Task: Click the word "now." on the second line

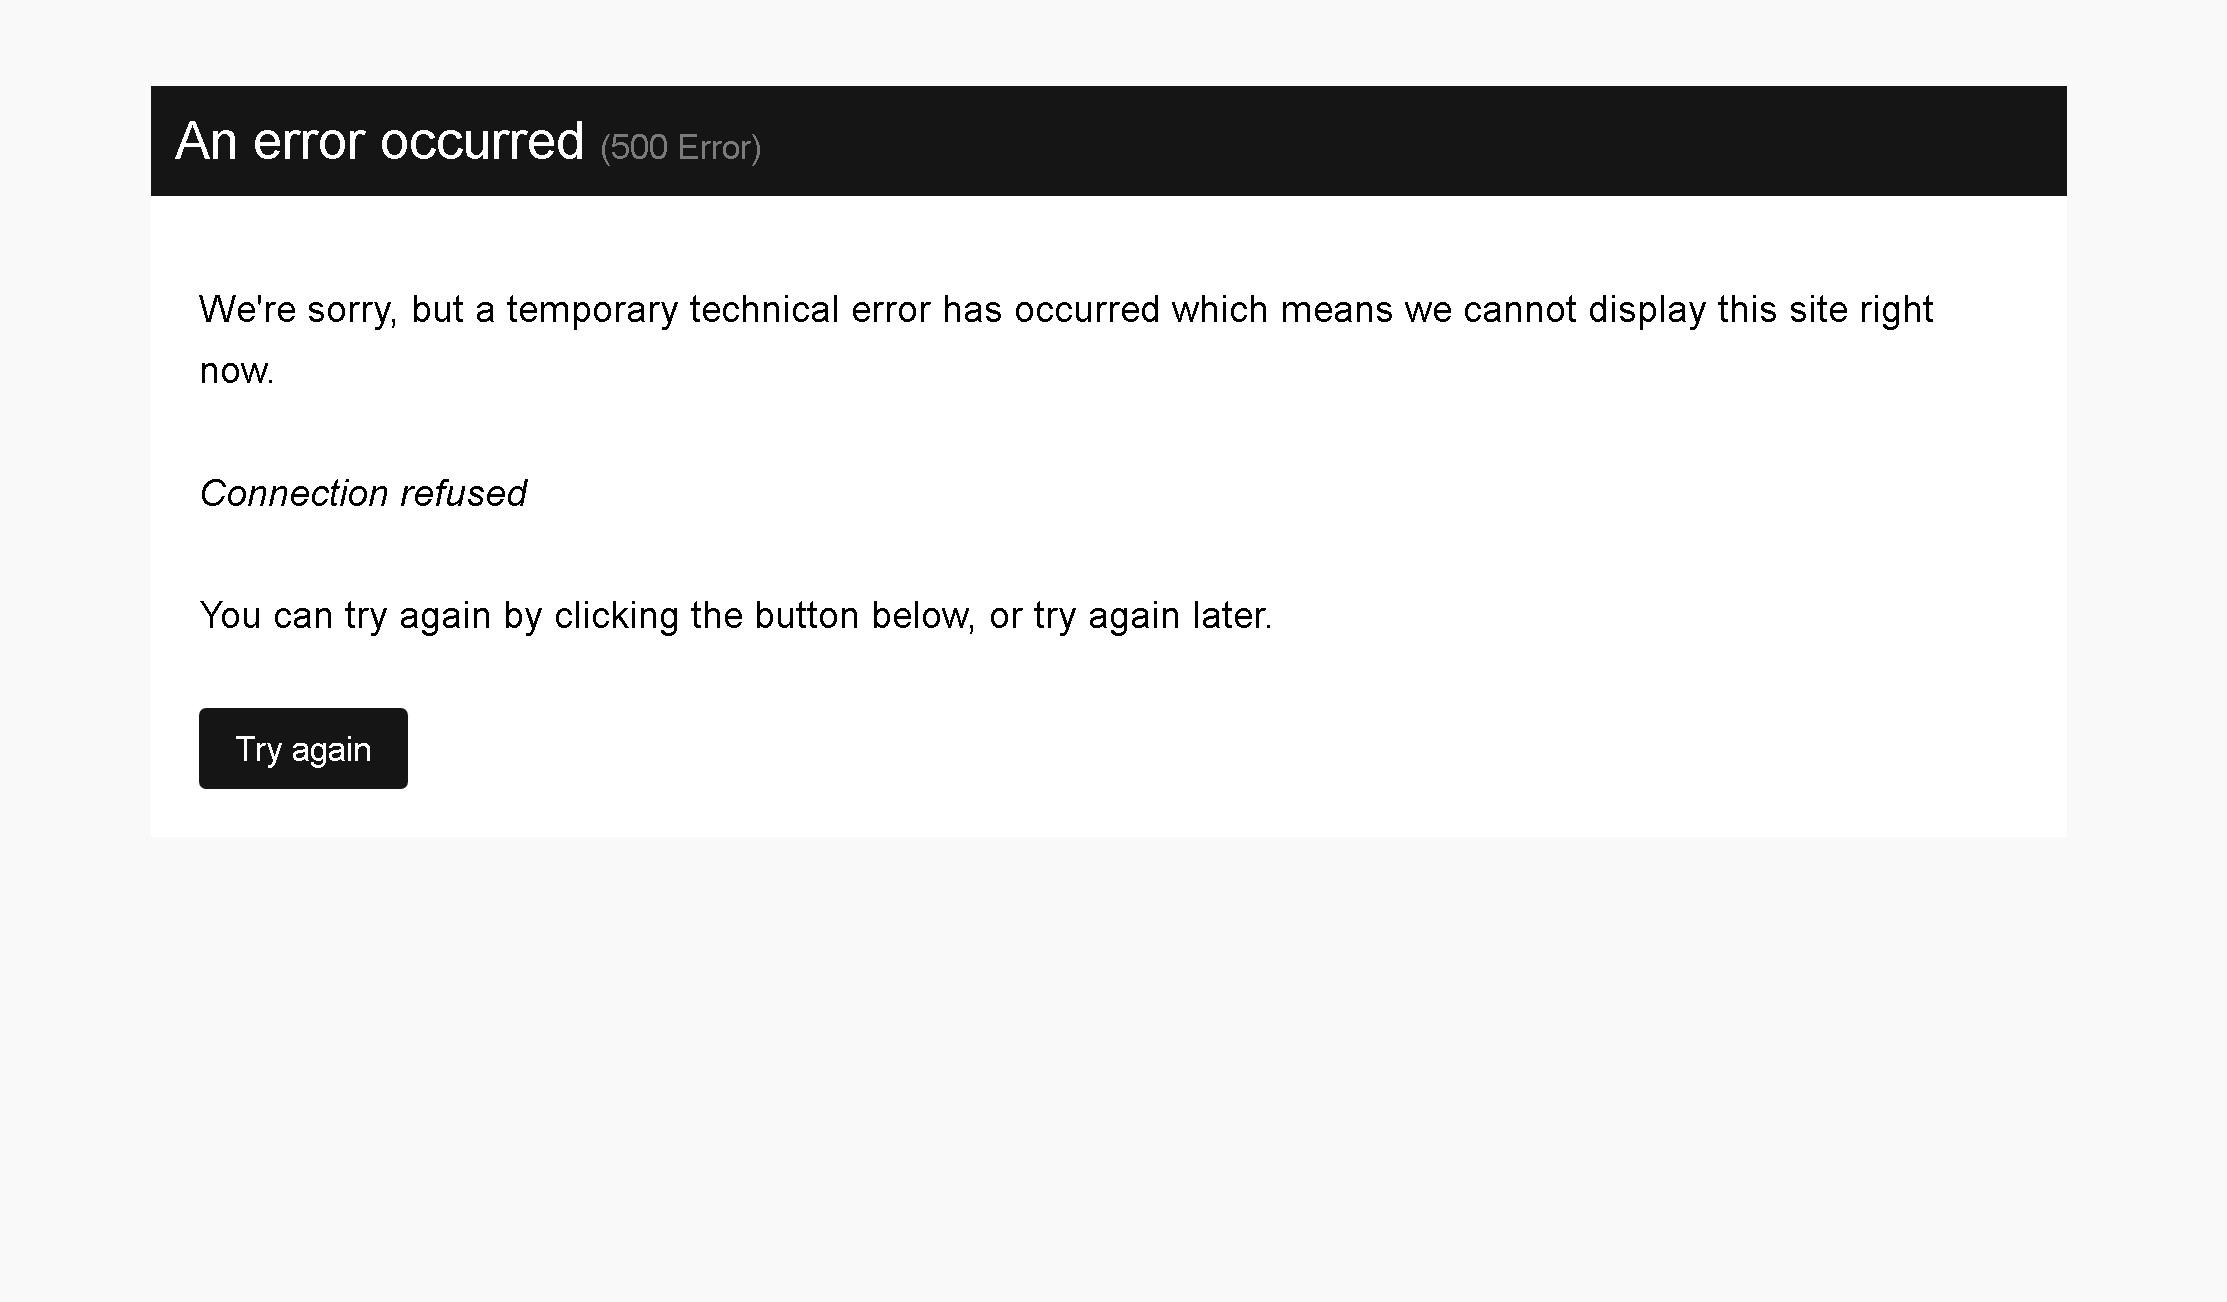Action: (237, 371)
